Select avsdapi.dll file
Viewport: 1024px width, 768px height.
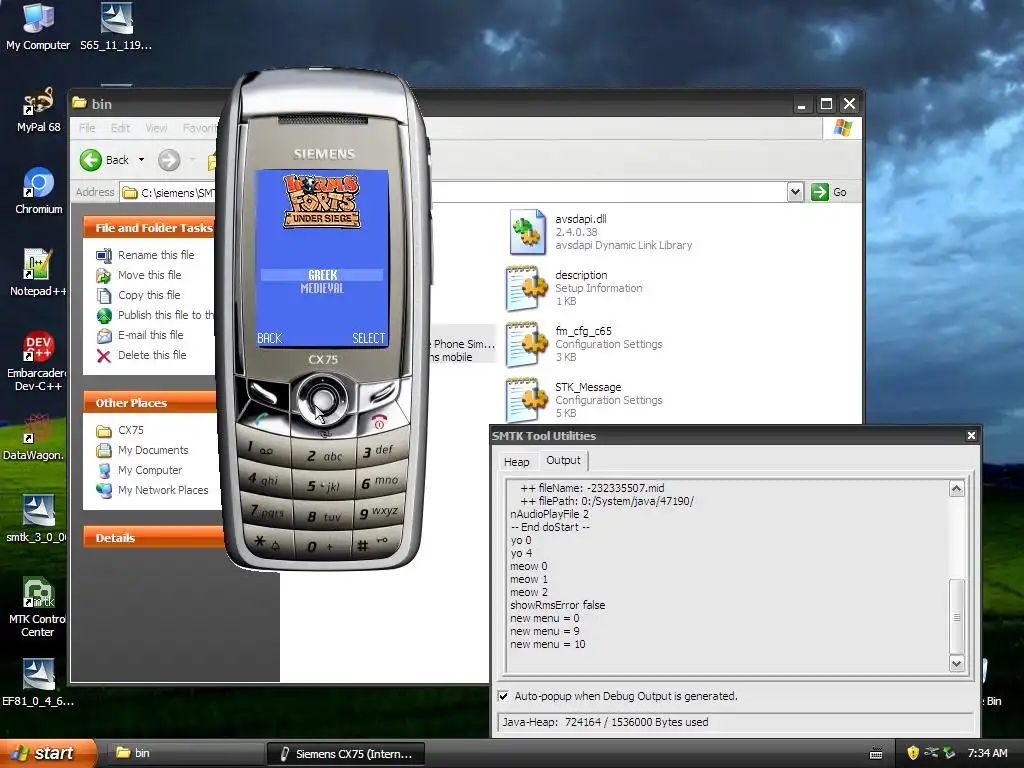(600, 232)
